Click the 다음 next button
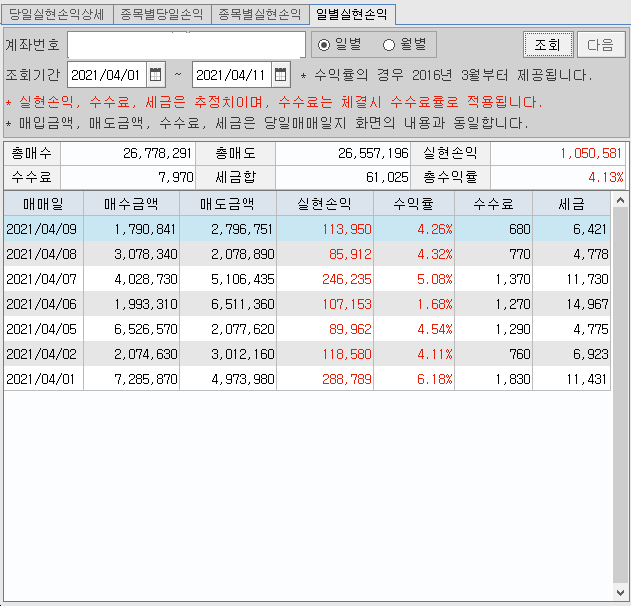The image size is (631, 606). click(601, 45)
